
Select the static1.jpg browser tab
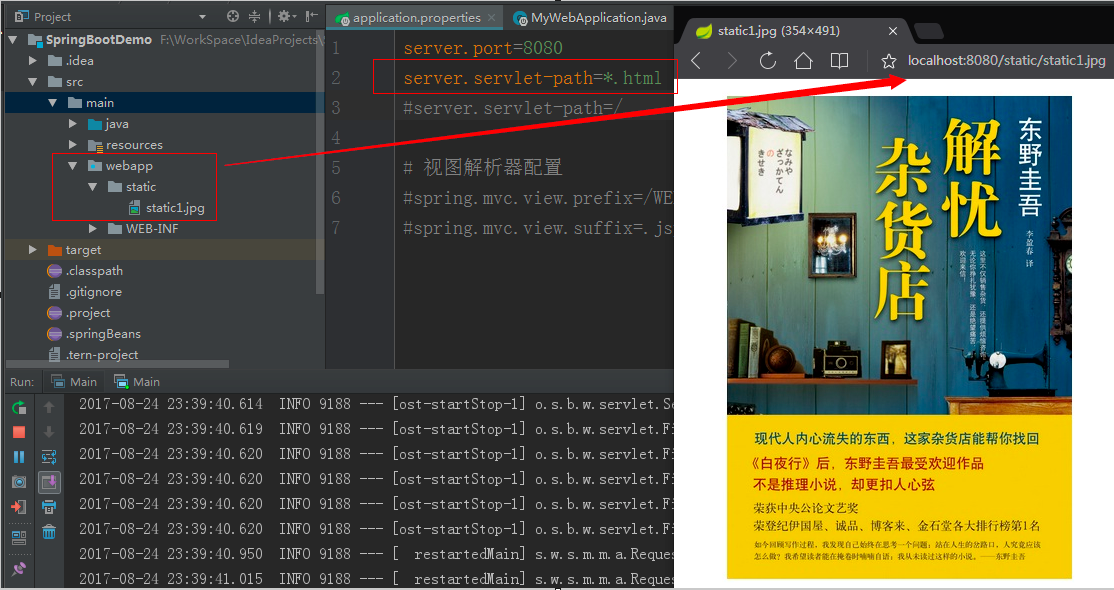click(x=792, y=31)
